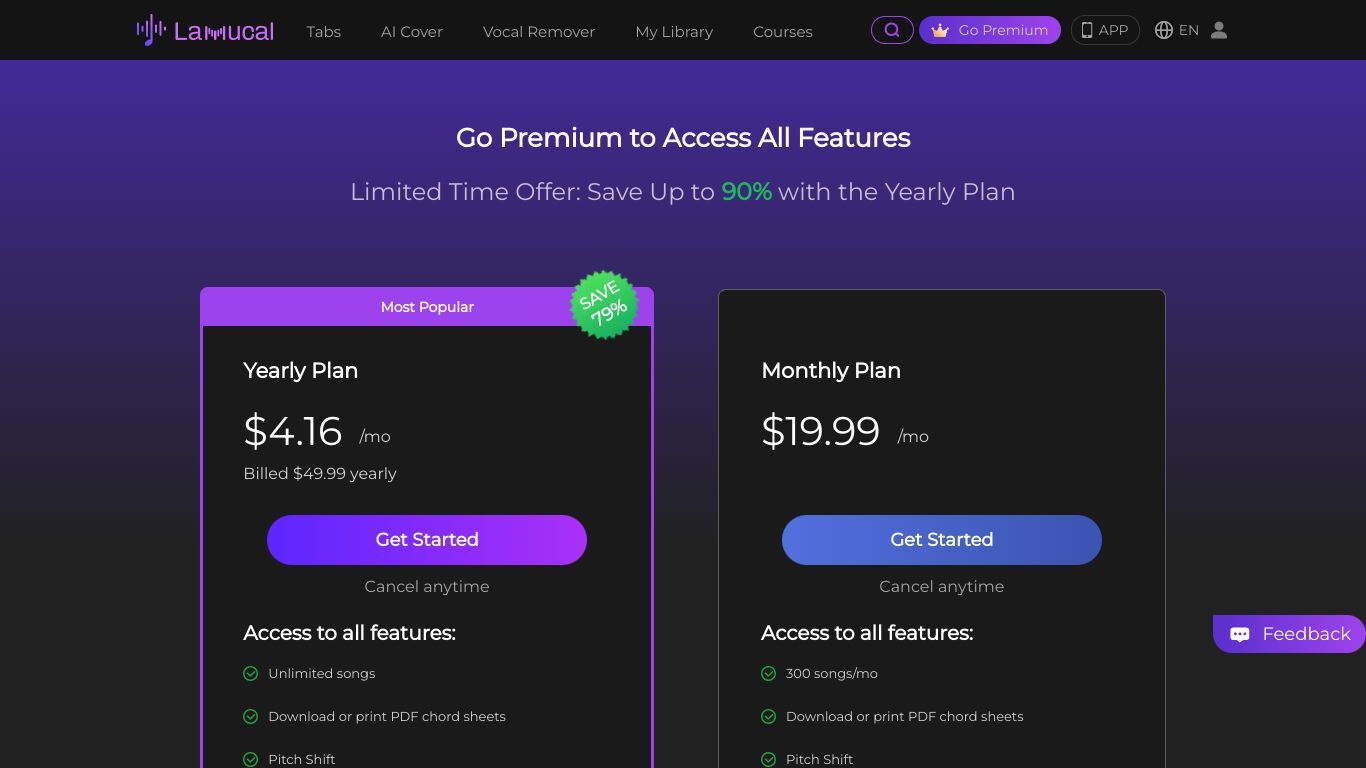Open the user profile icon

[1218, 30]
